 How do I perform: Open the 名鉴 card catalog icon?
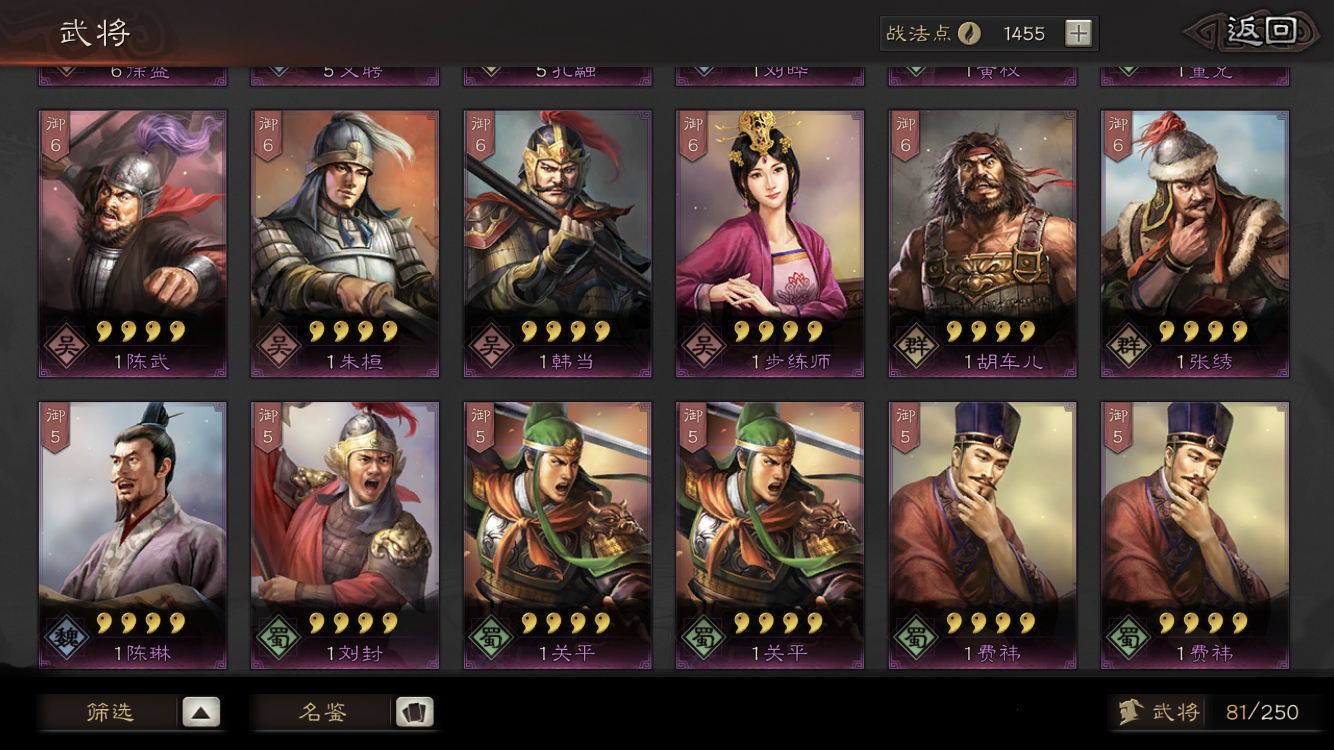pyautogui.click(x=414, y=713)
